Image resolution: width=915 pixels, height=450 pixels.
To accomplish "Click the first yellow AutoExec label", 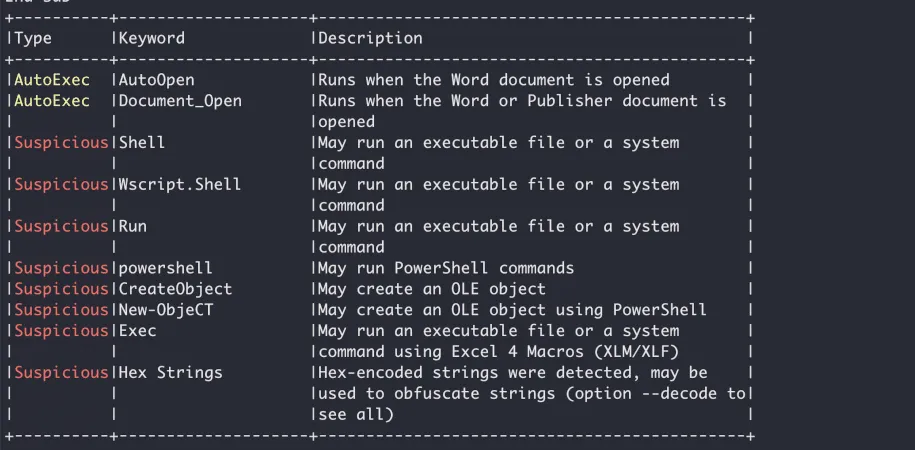I will [52, 80].
